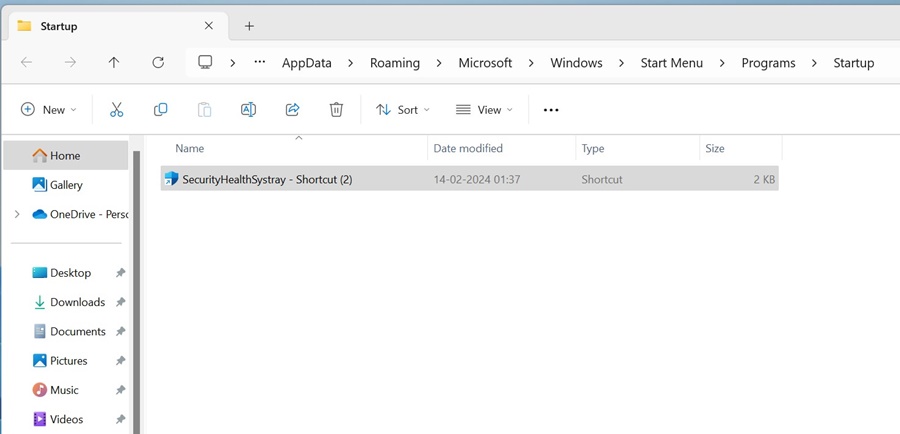Image resolution: width=900 pixels, height=434 pixels.
Task: Refresh the Startup folder view
Action: (158, 63)
